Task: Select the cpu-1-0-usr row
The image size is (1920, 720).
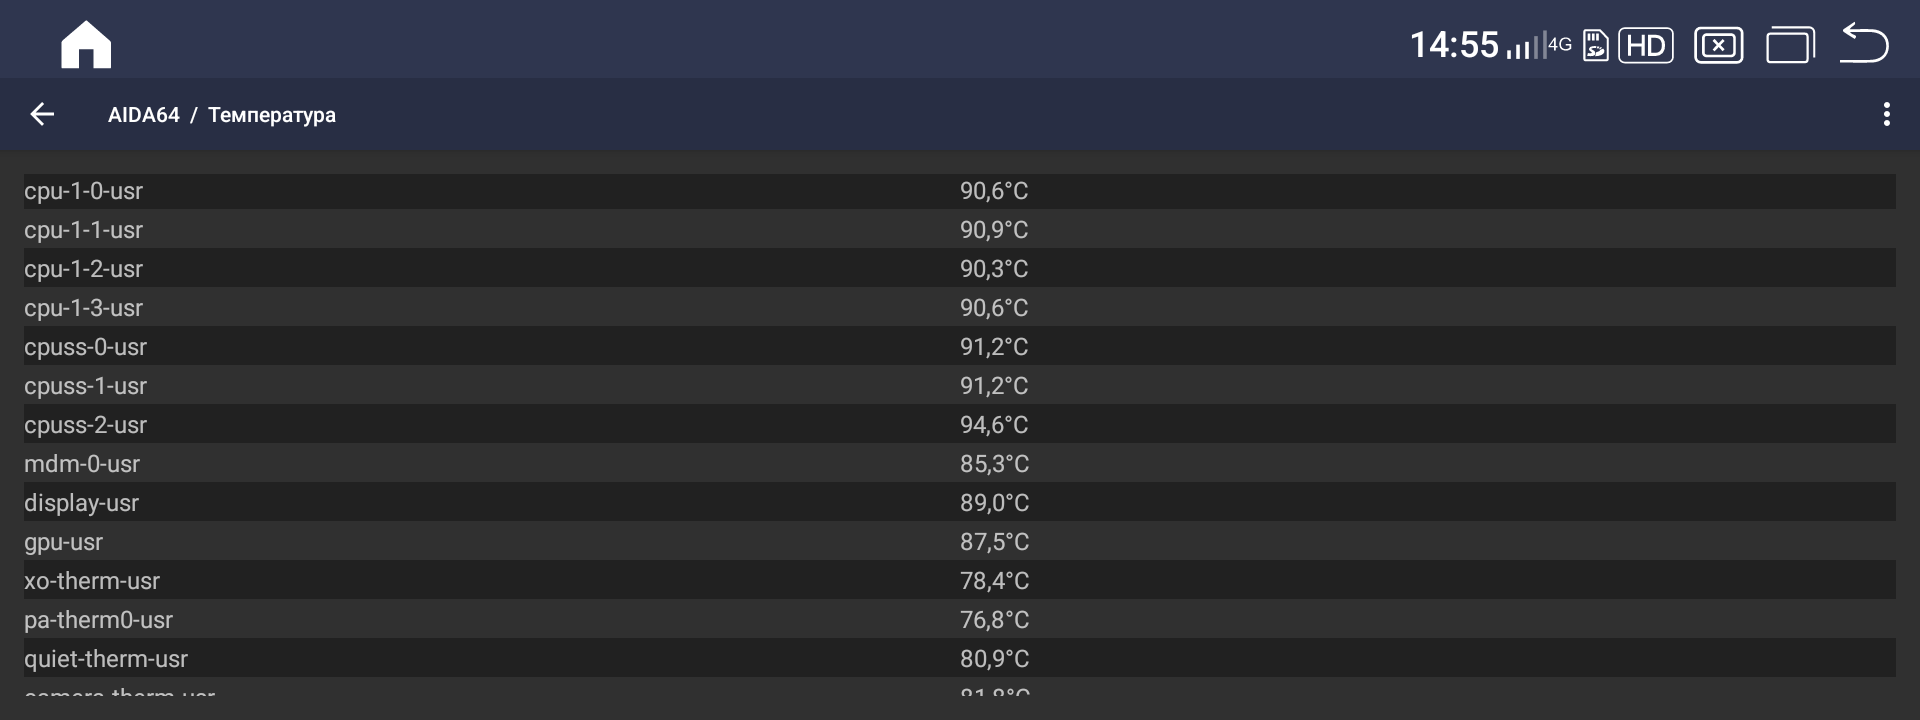Action: [x=960, y=191]
